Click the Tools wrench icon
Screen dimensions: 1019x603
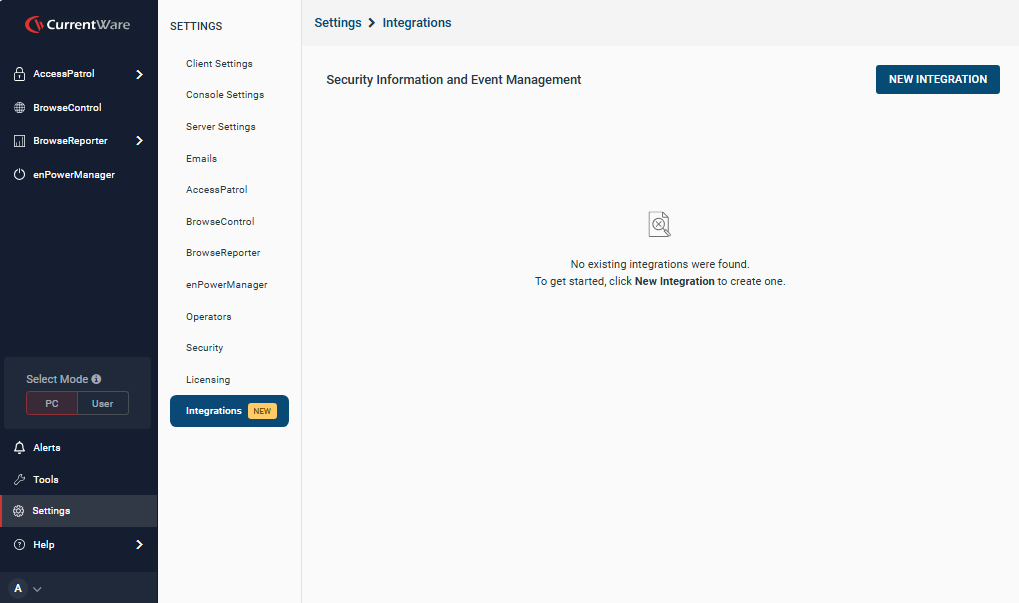[x=19, y=480]
